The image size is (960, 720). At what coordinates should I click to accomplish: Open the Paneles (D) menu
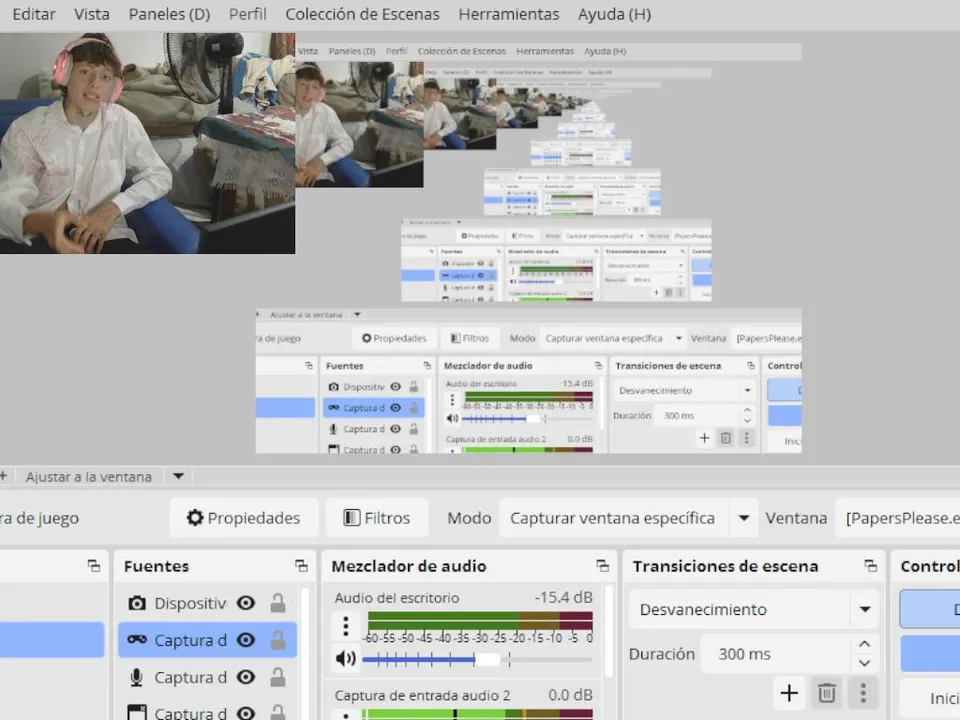pos(169,14)
